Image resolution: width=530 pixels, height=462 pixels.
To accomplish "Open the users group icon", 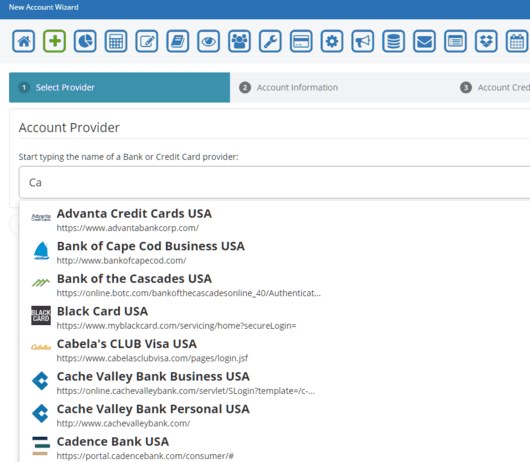I will pos(239,41).
